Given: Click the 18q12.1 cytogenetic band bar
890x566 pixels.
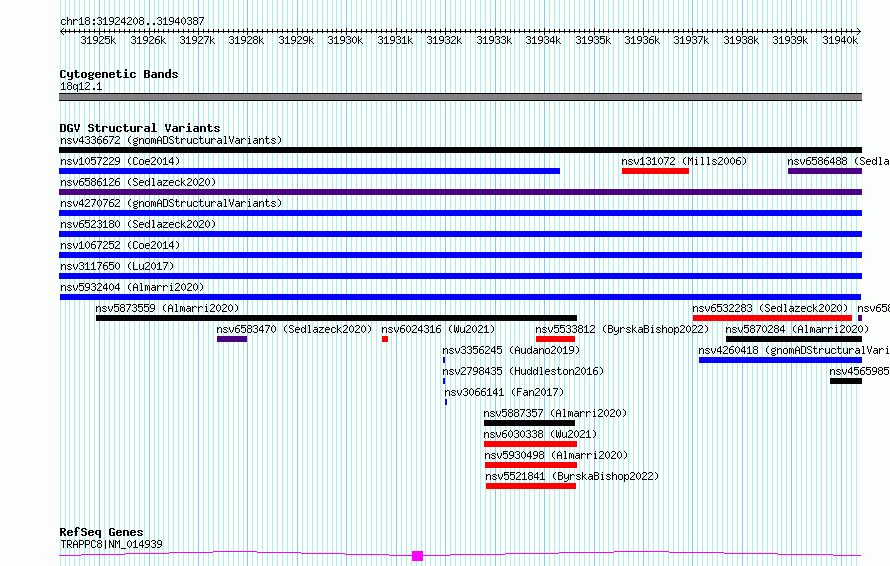Looking at the screenshot, I should (x=460, y=97).
